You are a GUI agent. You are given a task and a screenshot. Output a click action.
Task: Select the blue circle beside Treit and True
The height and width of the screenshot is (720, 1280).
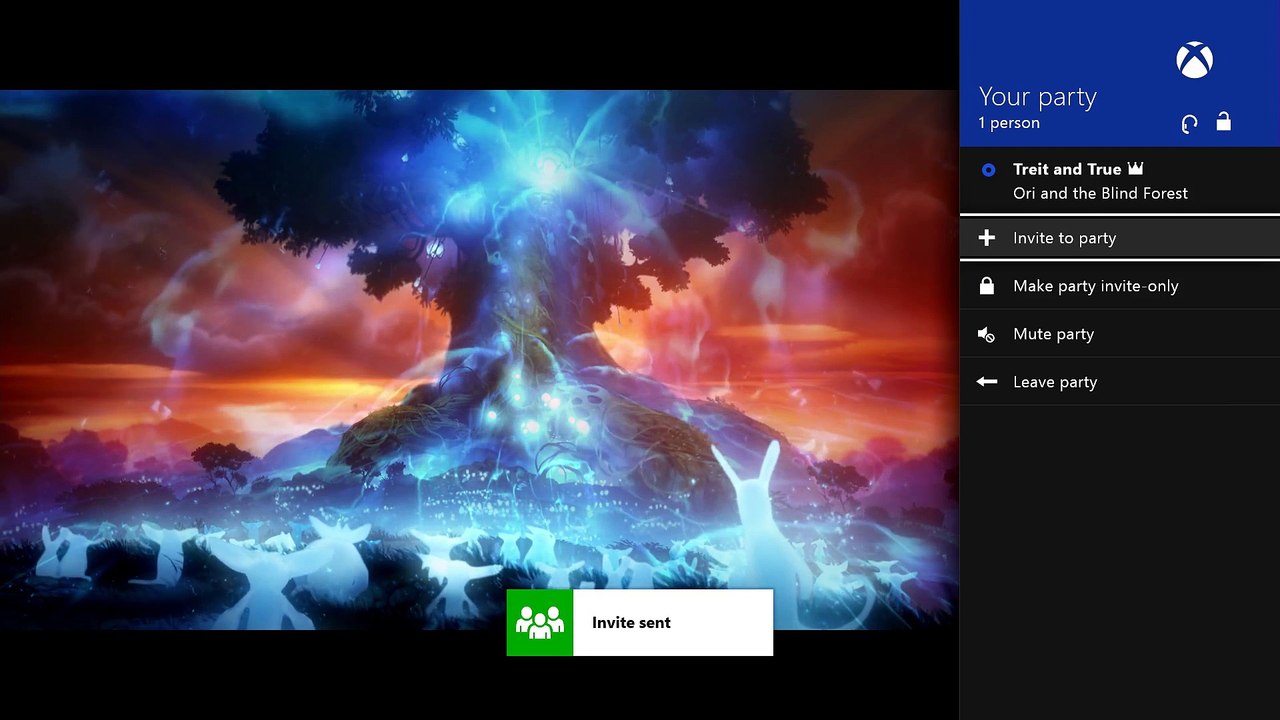click(988, 170)
